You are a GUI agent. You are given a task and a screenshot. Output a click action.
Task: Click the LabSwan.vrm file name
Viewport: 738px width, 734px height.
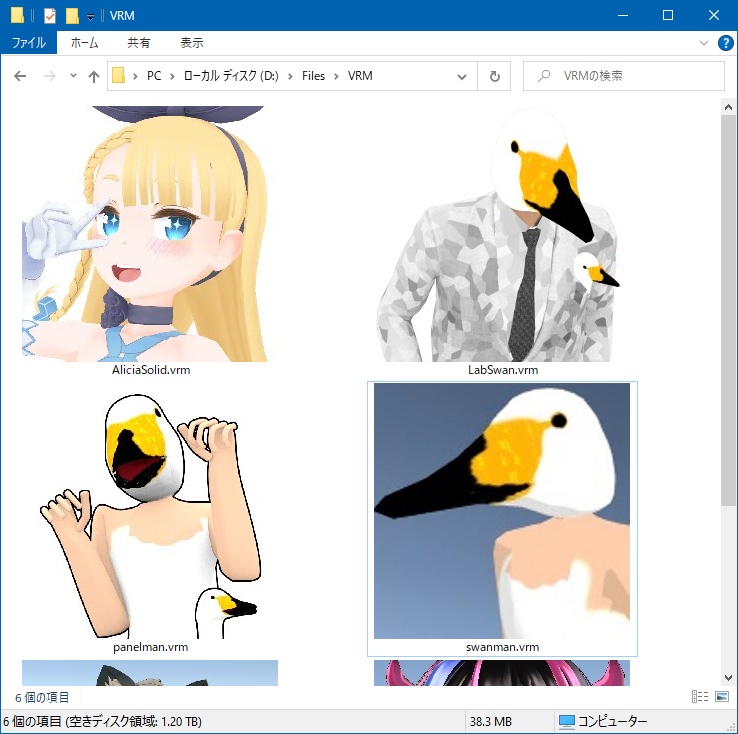503,370
